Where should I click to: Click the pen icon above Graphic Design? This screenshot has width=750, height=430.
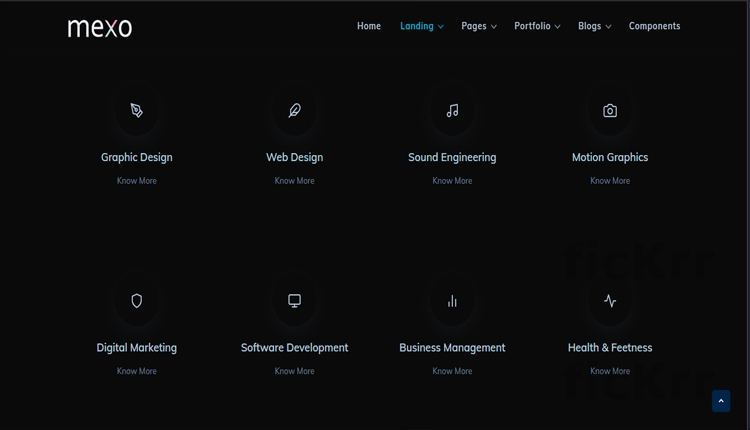pos(137,111)
